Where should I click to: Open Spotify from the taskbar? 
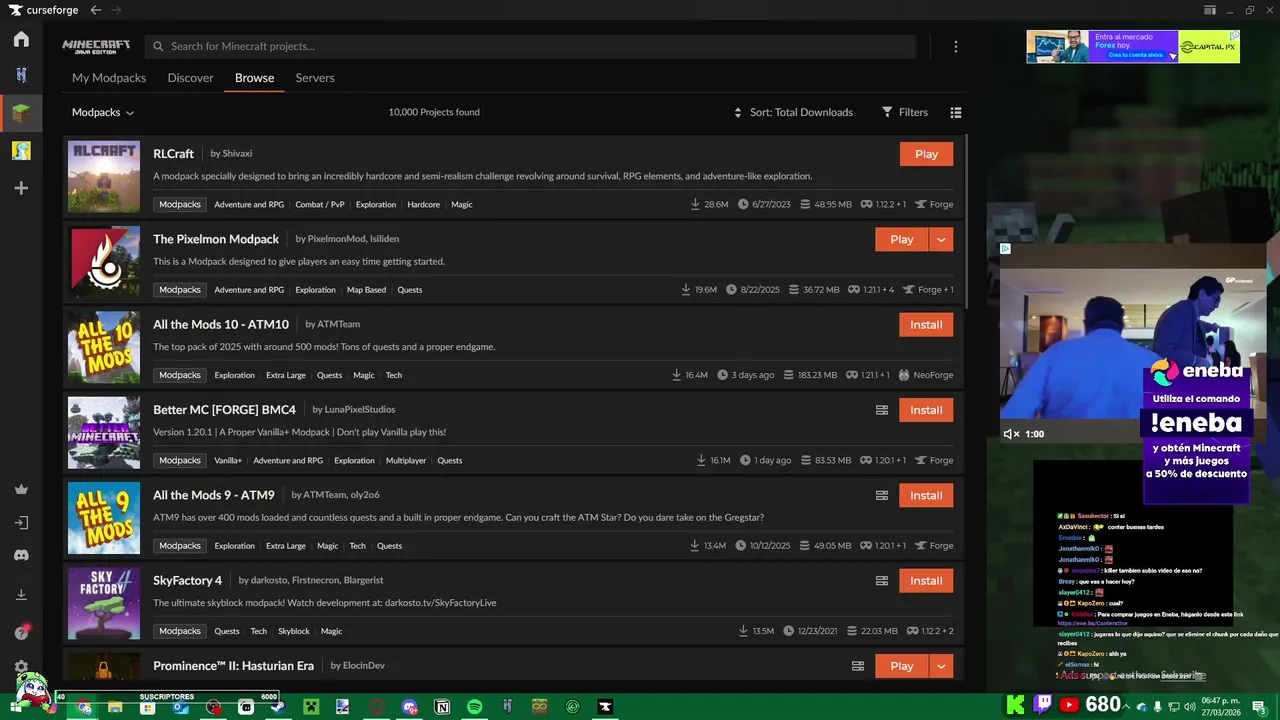[x=475, y=707]
